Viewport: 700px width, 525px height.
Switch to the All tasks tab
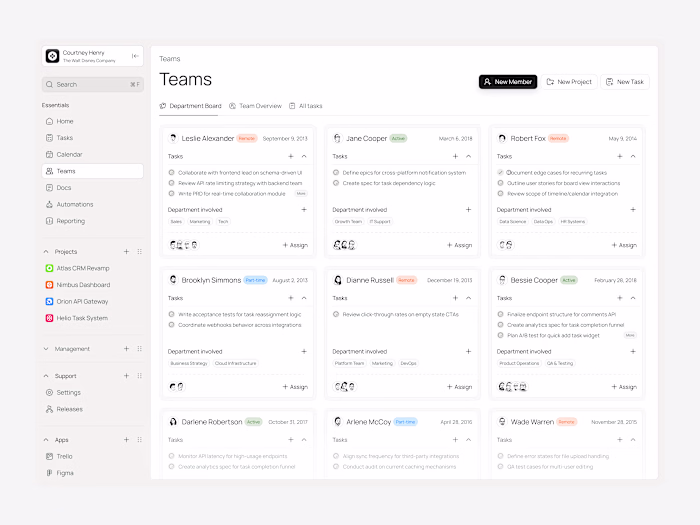[x=306, y=106]
